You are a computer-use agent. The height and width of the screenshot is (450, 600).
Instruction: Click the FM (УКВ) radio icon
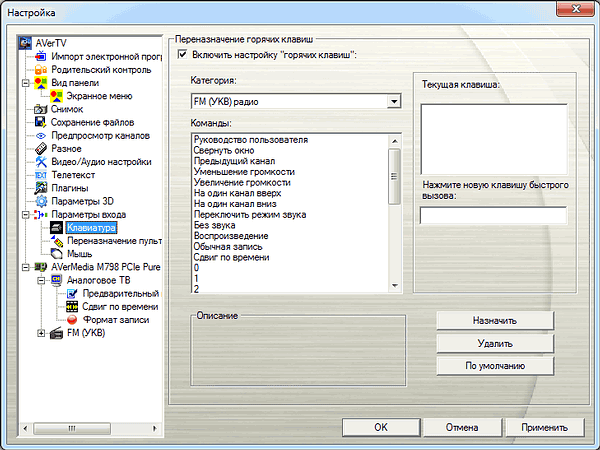(56, 333)
